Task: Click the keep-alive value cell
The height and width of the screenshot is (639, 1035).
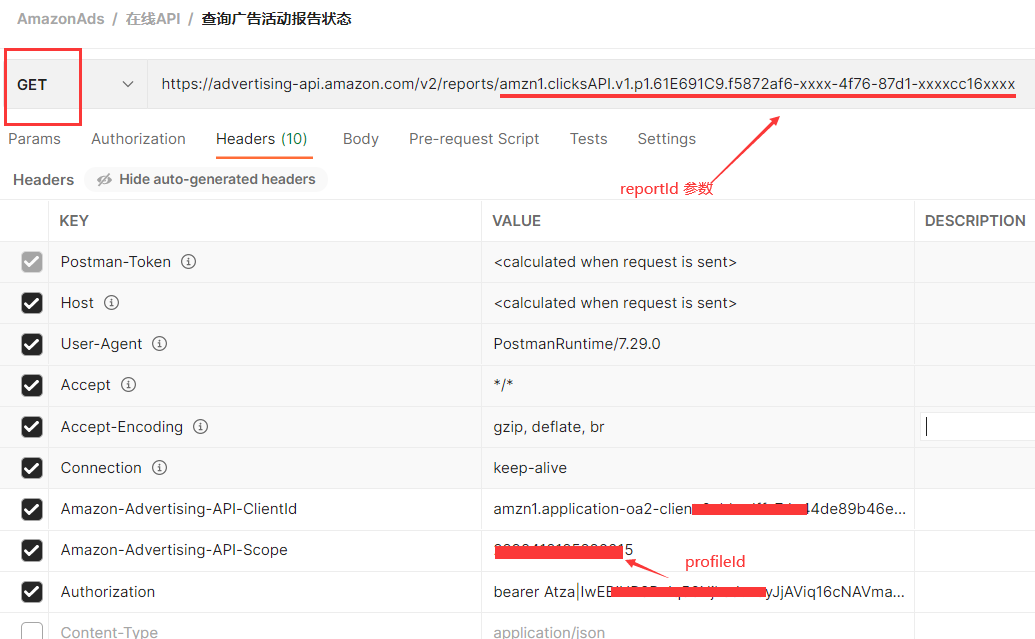Action: (698, 467)
